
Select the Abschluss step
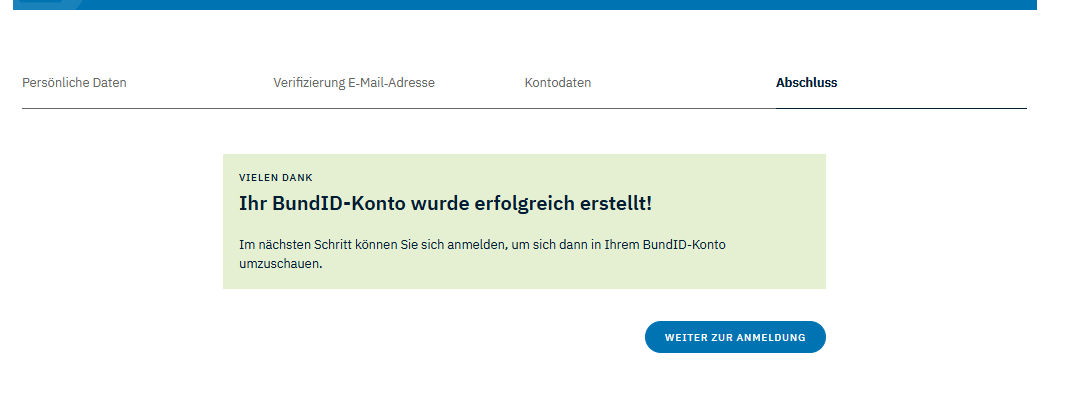806,83
